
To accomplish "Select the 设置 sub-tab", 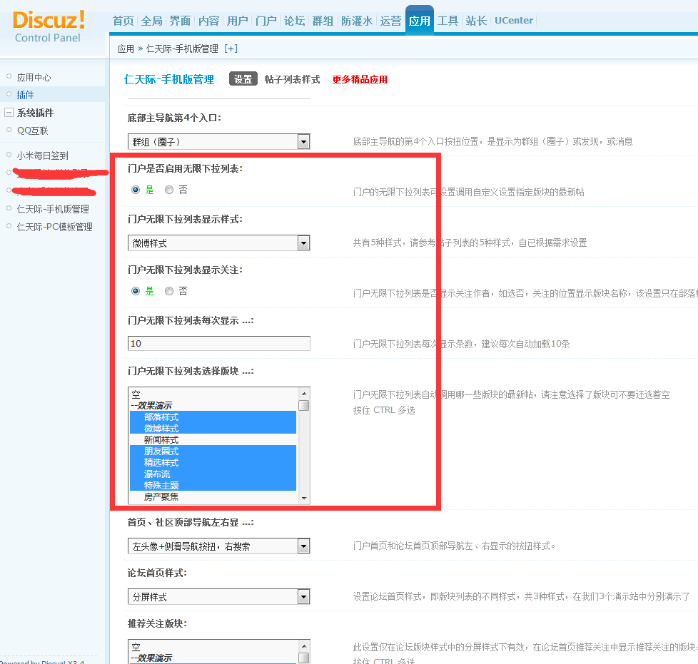I will click(243, 79).
